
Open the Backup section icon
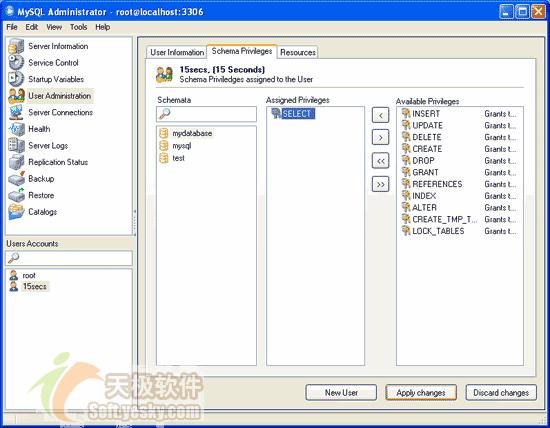click(16, 179)
